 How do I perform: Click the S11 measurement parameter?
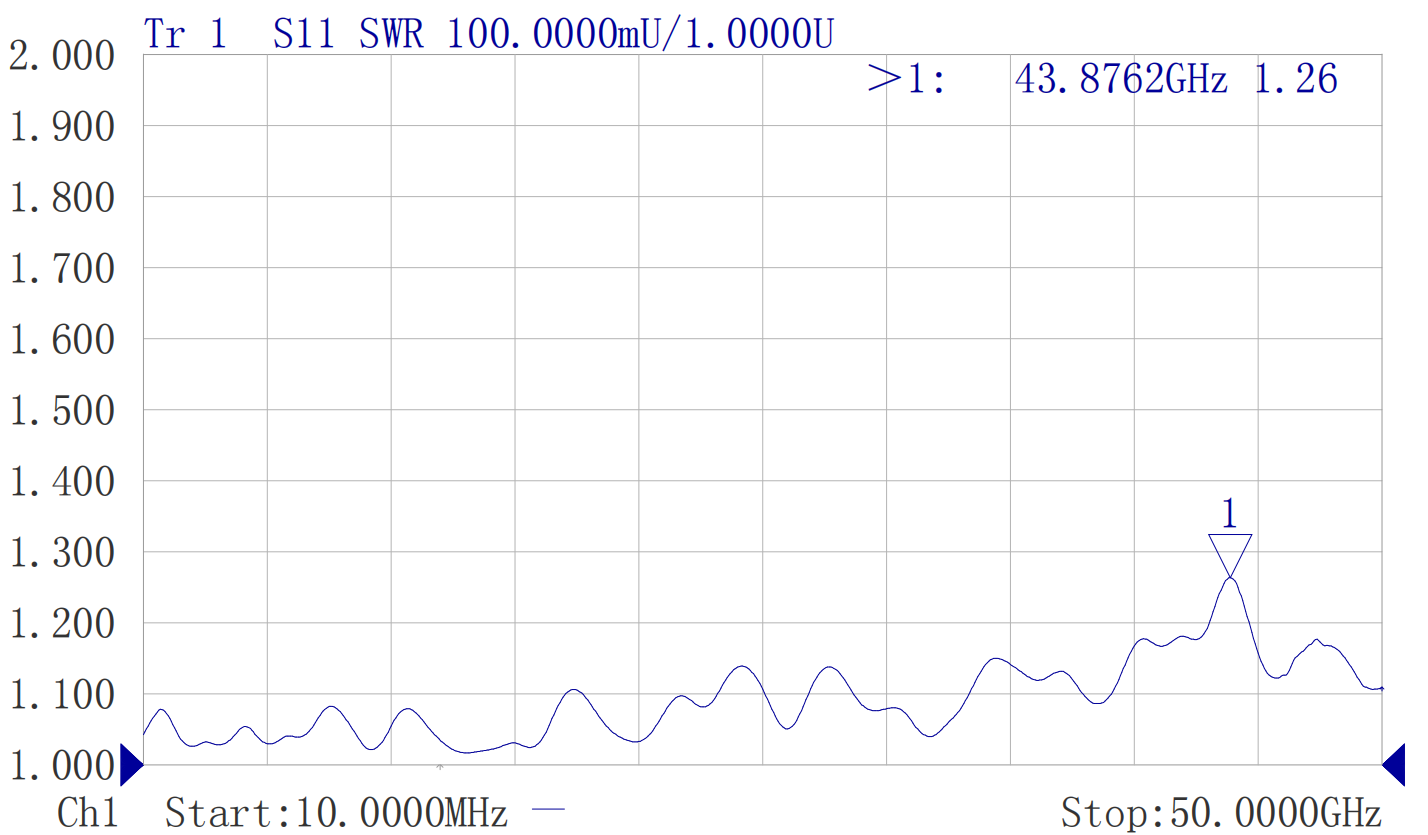pyautogui.click(x=304, y=34)
